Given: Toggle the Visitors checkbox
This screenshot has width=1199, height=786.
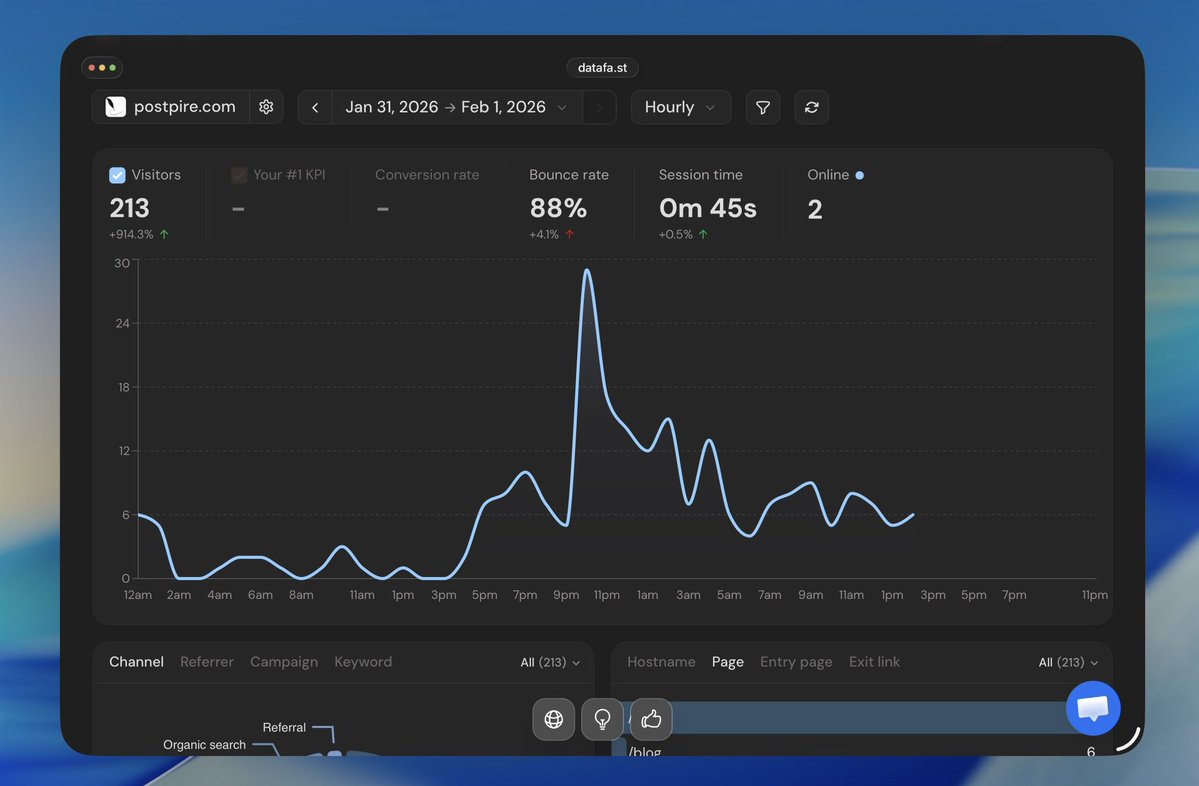Looking at the screenshot, I should 117,175.
